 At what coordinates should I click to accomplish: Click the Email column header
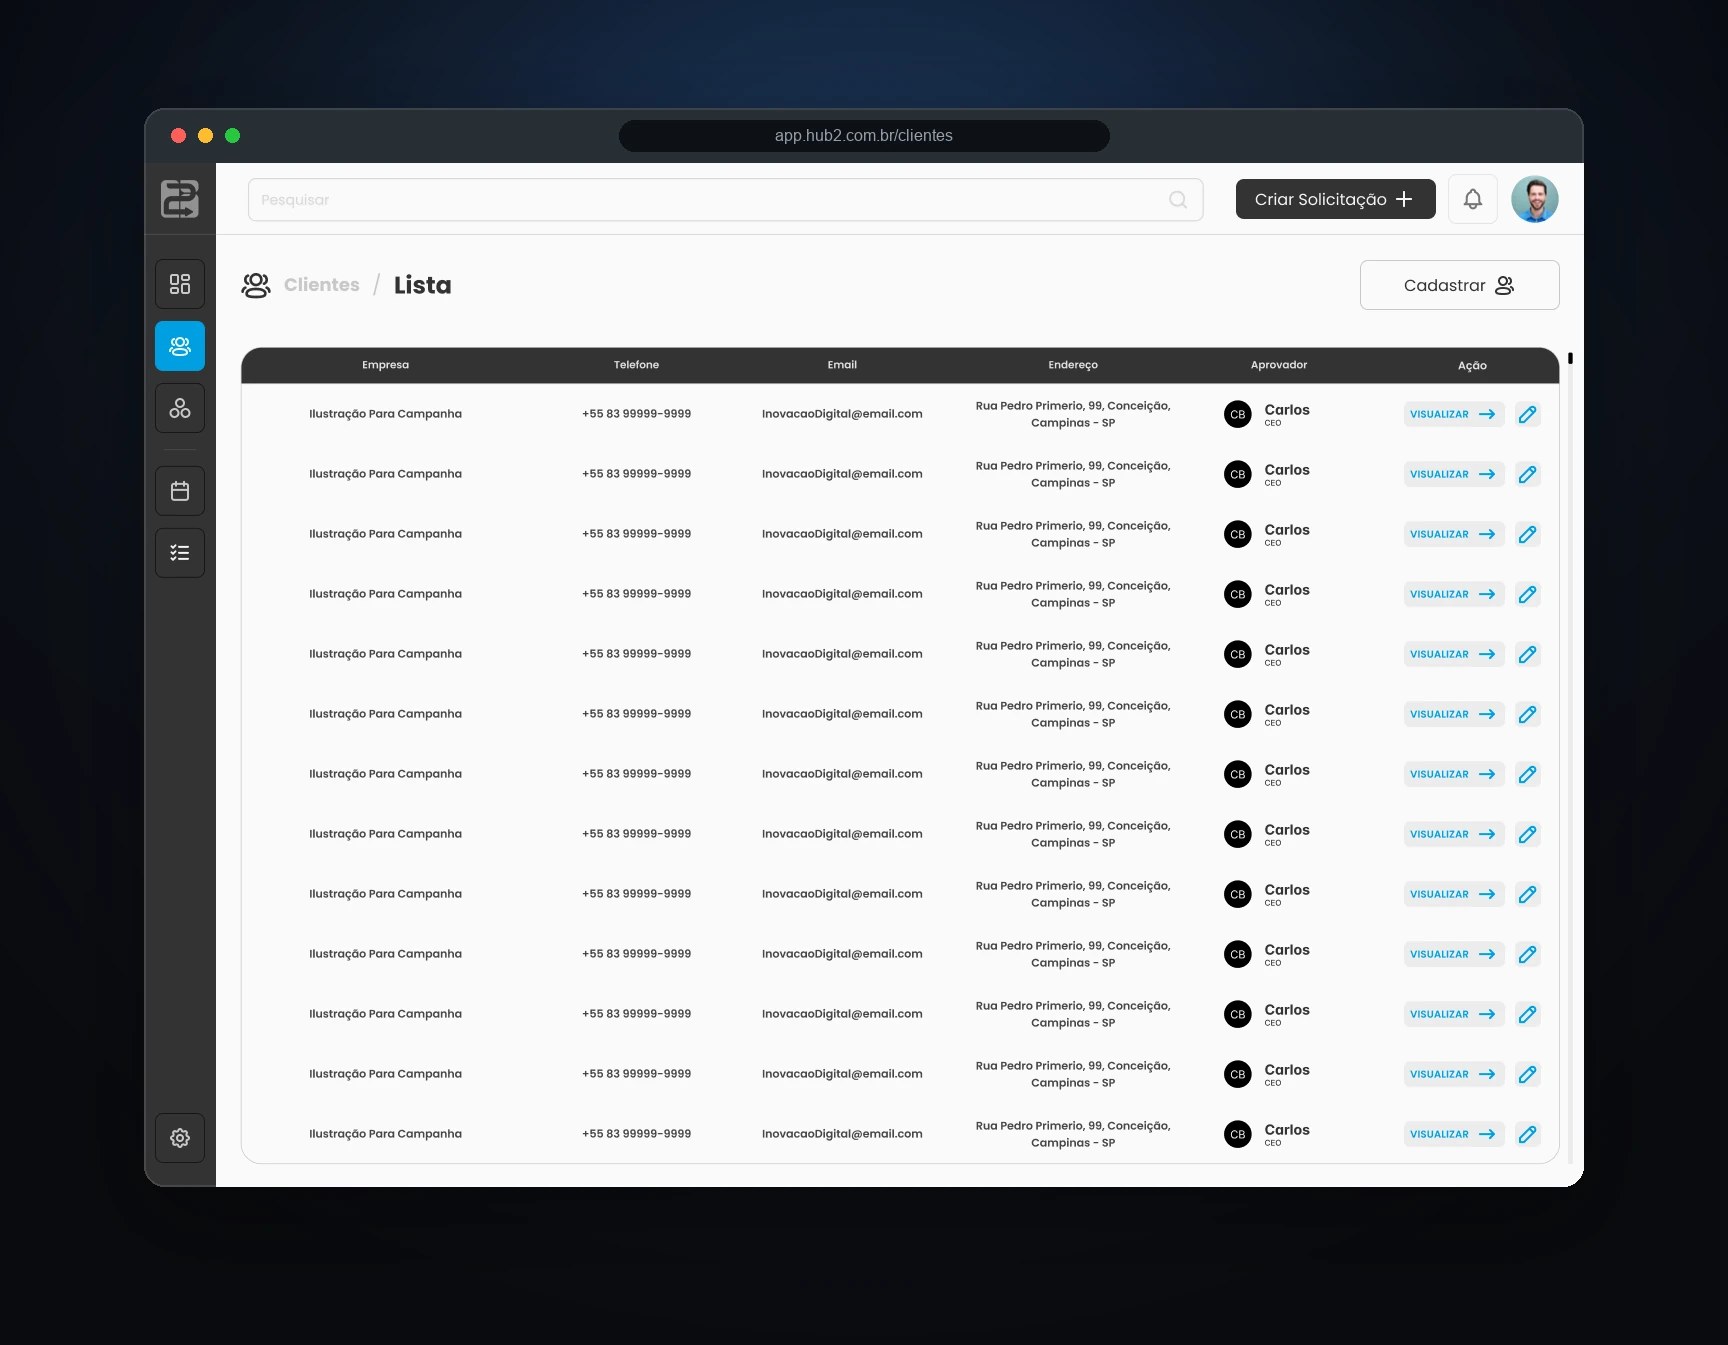[x=842, y=365]
